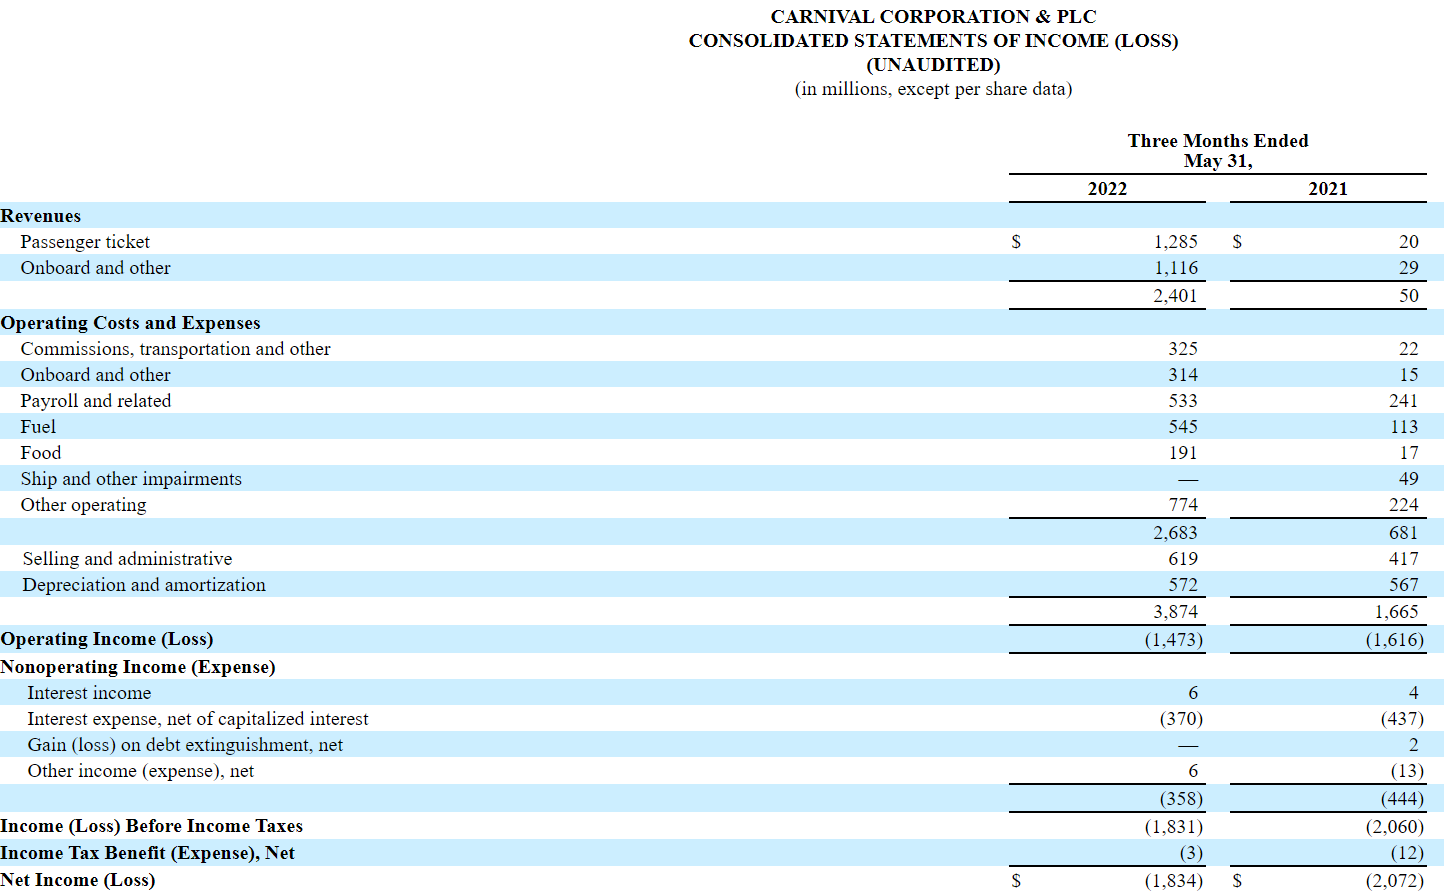Select Other operating 2022 value 774
Viewport: 1444px width, 893px height.
point(1183,505)
